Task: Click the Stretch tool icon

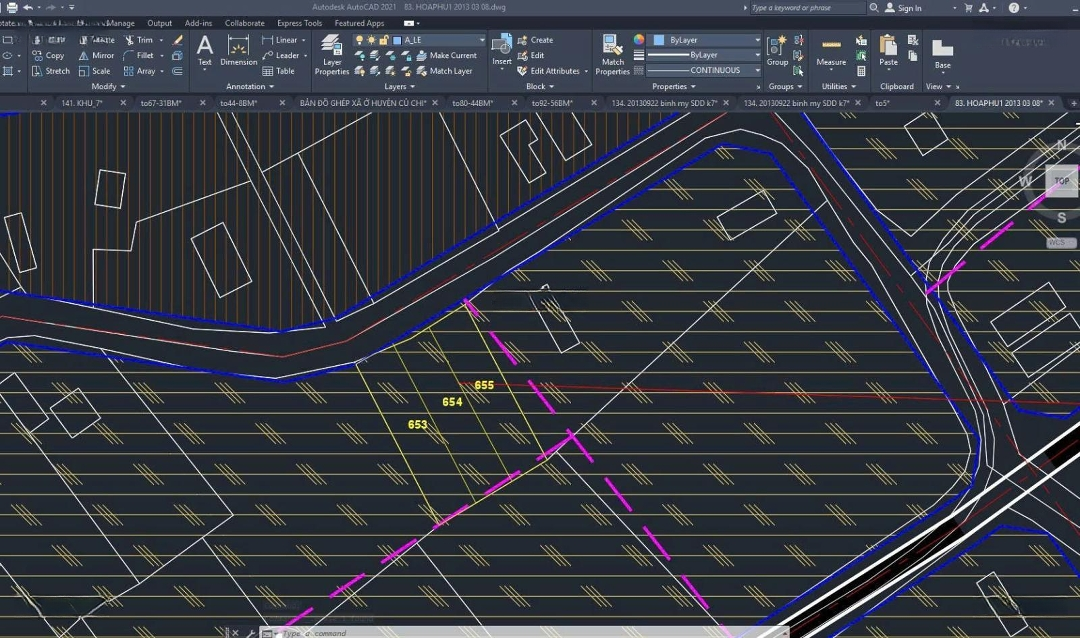Action: coord(36,71)
